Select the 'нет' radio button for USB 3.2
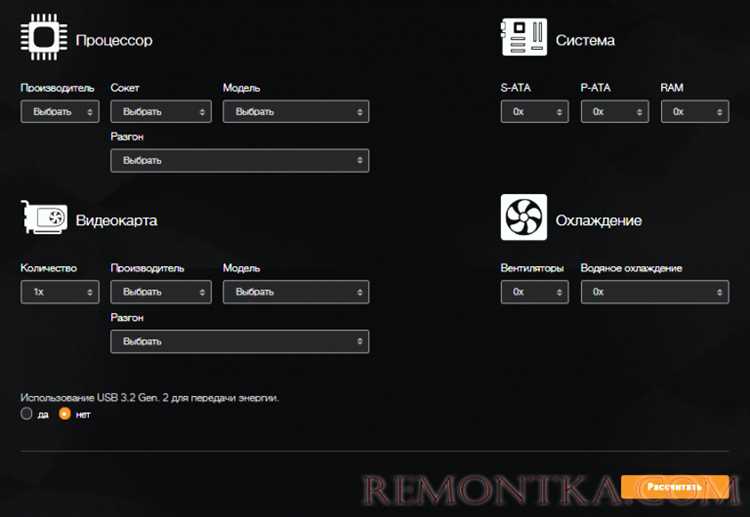 65,414
